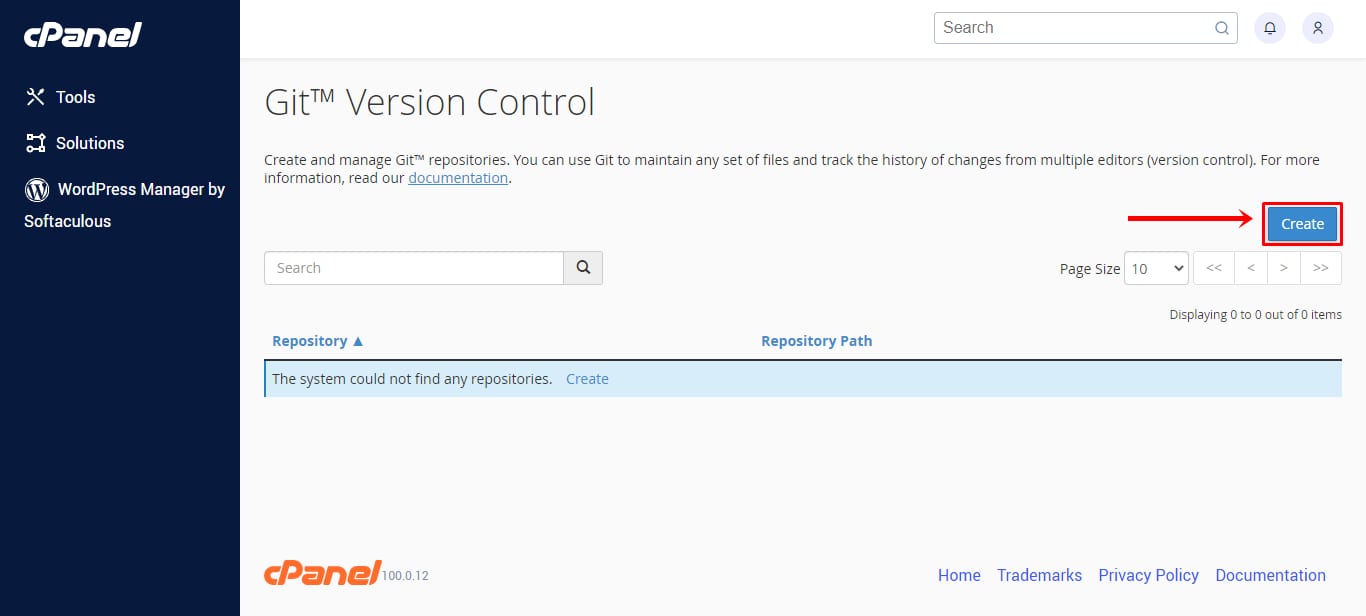Click the repository search magnifier button
Screen dimensions: 1366x616
tap(583, 268)
